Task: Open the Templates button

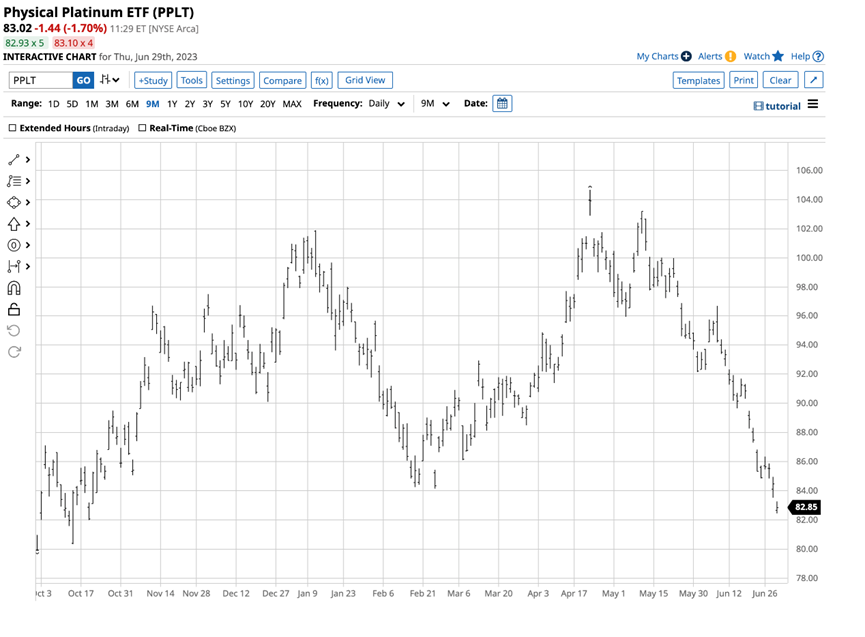Action: (x=698, y=80)
